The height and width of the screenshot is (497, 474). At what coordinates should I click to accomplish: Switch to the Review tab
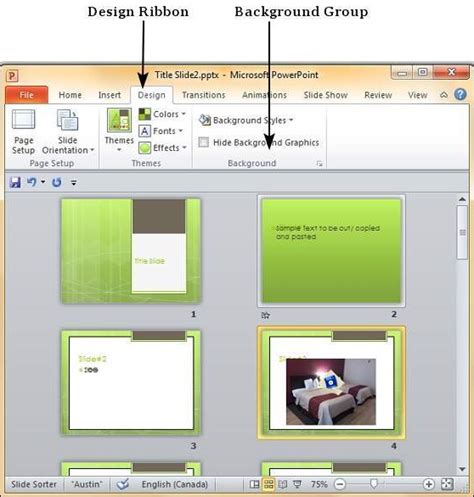(378, 95)
